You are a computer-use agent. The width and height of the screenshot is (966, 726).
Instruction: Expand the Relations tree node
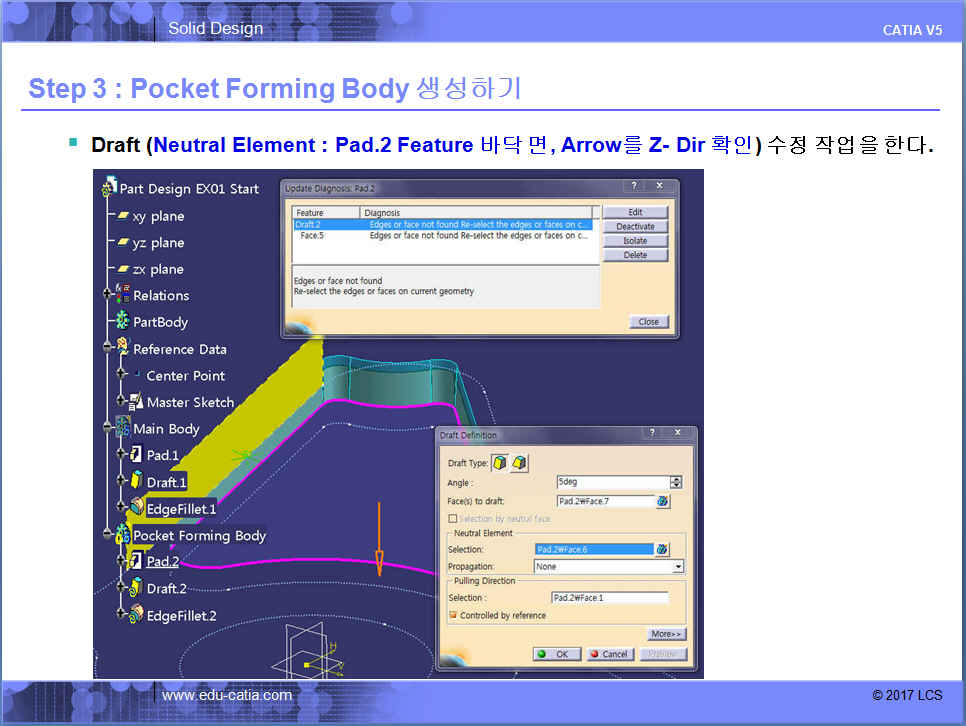pos(108,295)
